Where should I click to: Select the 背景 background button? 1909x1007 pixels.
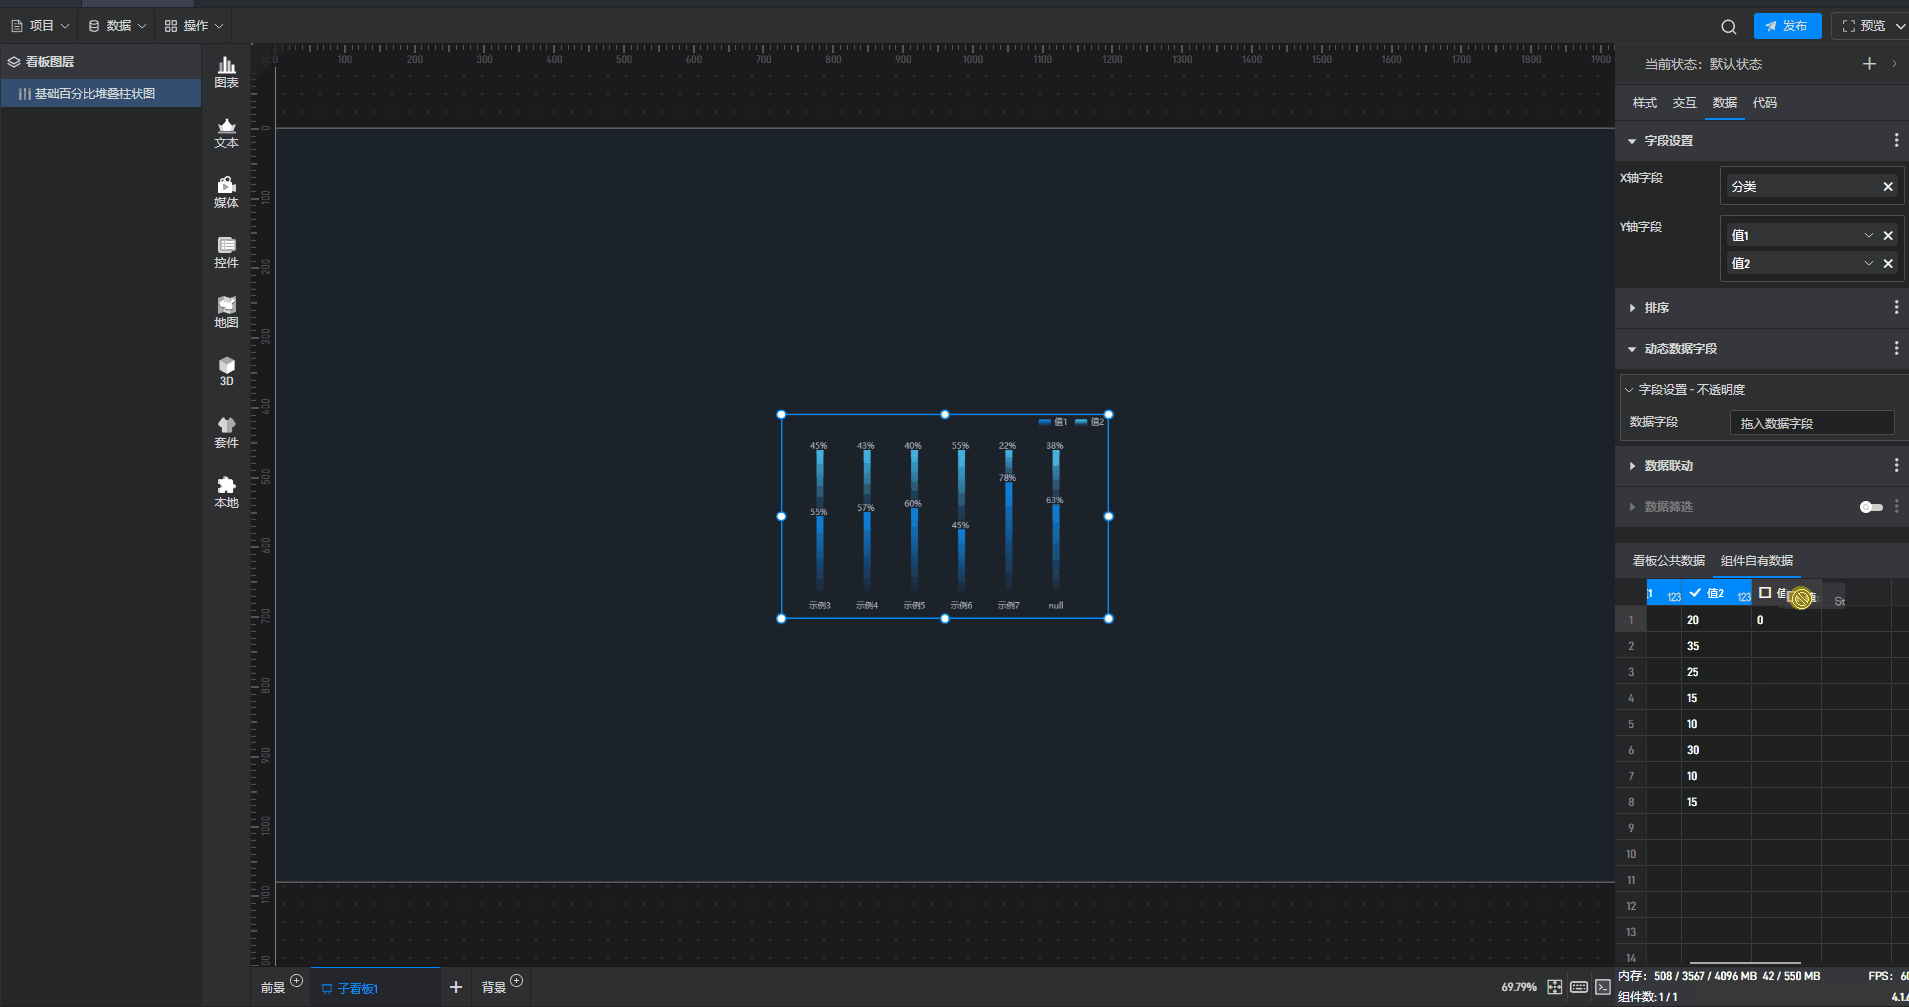[494, 988]
